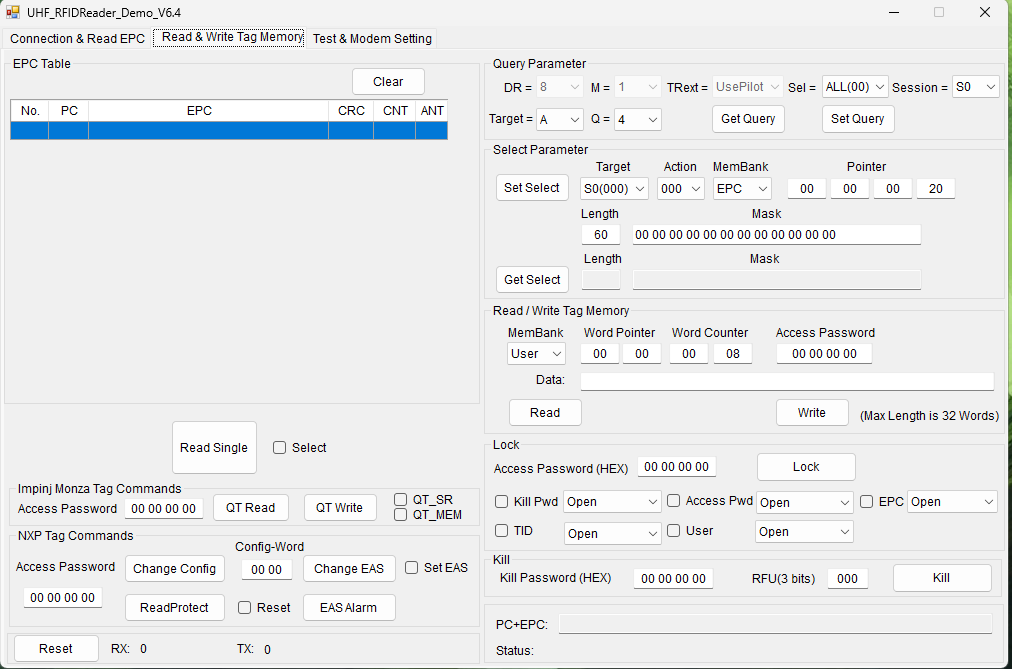This screenshot has width=1012, height=669.
Task: Switch to Connection & Read EPC tab
Action: click(x=77, y=39)
